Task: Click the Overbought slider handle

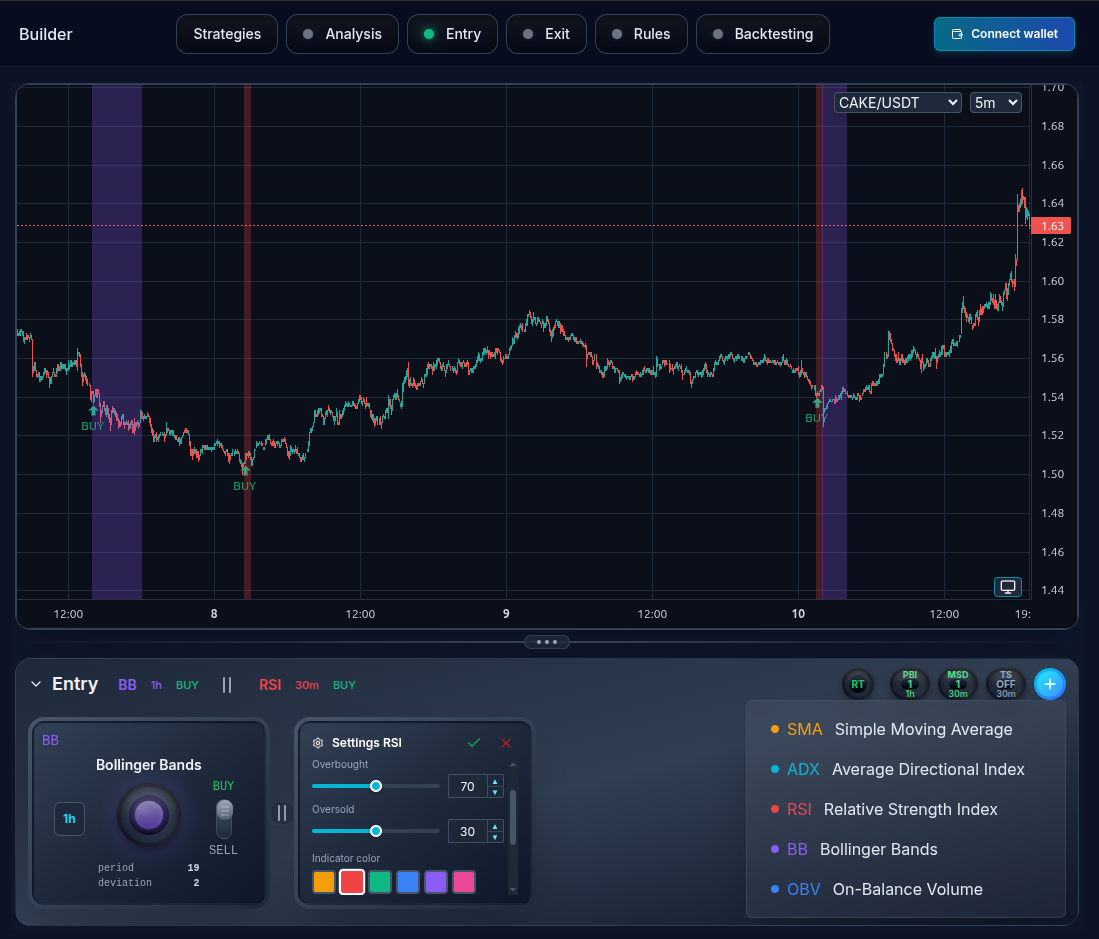Action: pyautogui.click(x=376, y=786)
